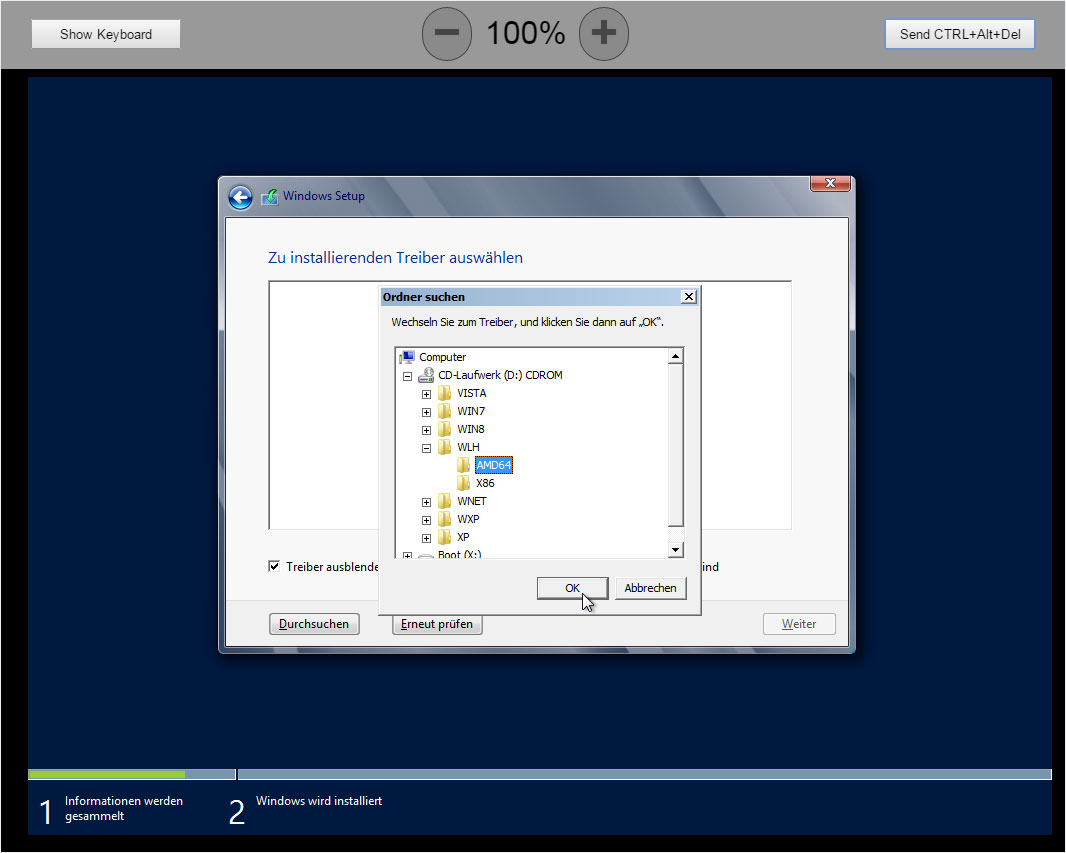Select the WNET folder icon
1066x853 pixels.
445,501
